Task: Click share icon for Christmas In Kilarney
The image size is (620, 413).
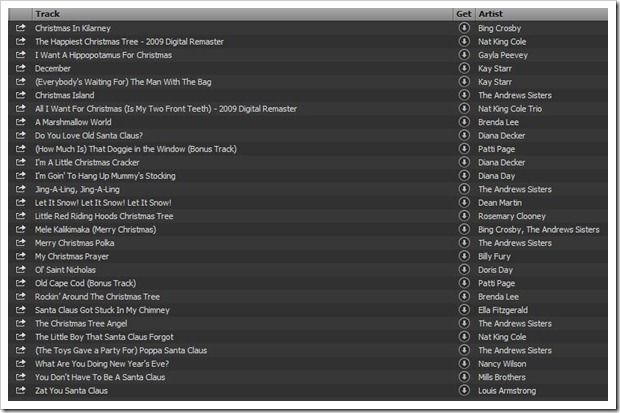Action: click(x=21, y=28)
